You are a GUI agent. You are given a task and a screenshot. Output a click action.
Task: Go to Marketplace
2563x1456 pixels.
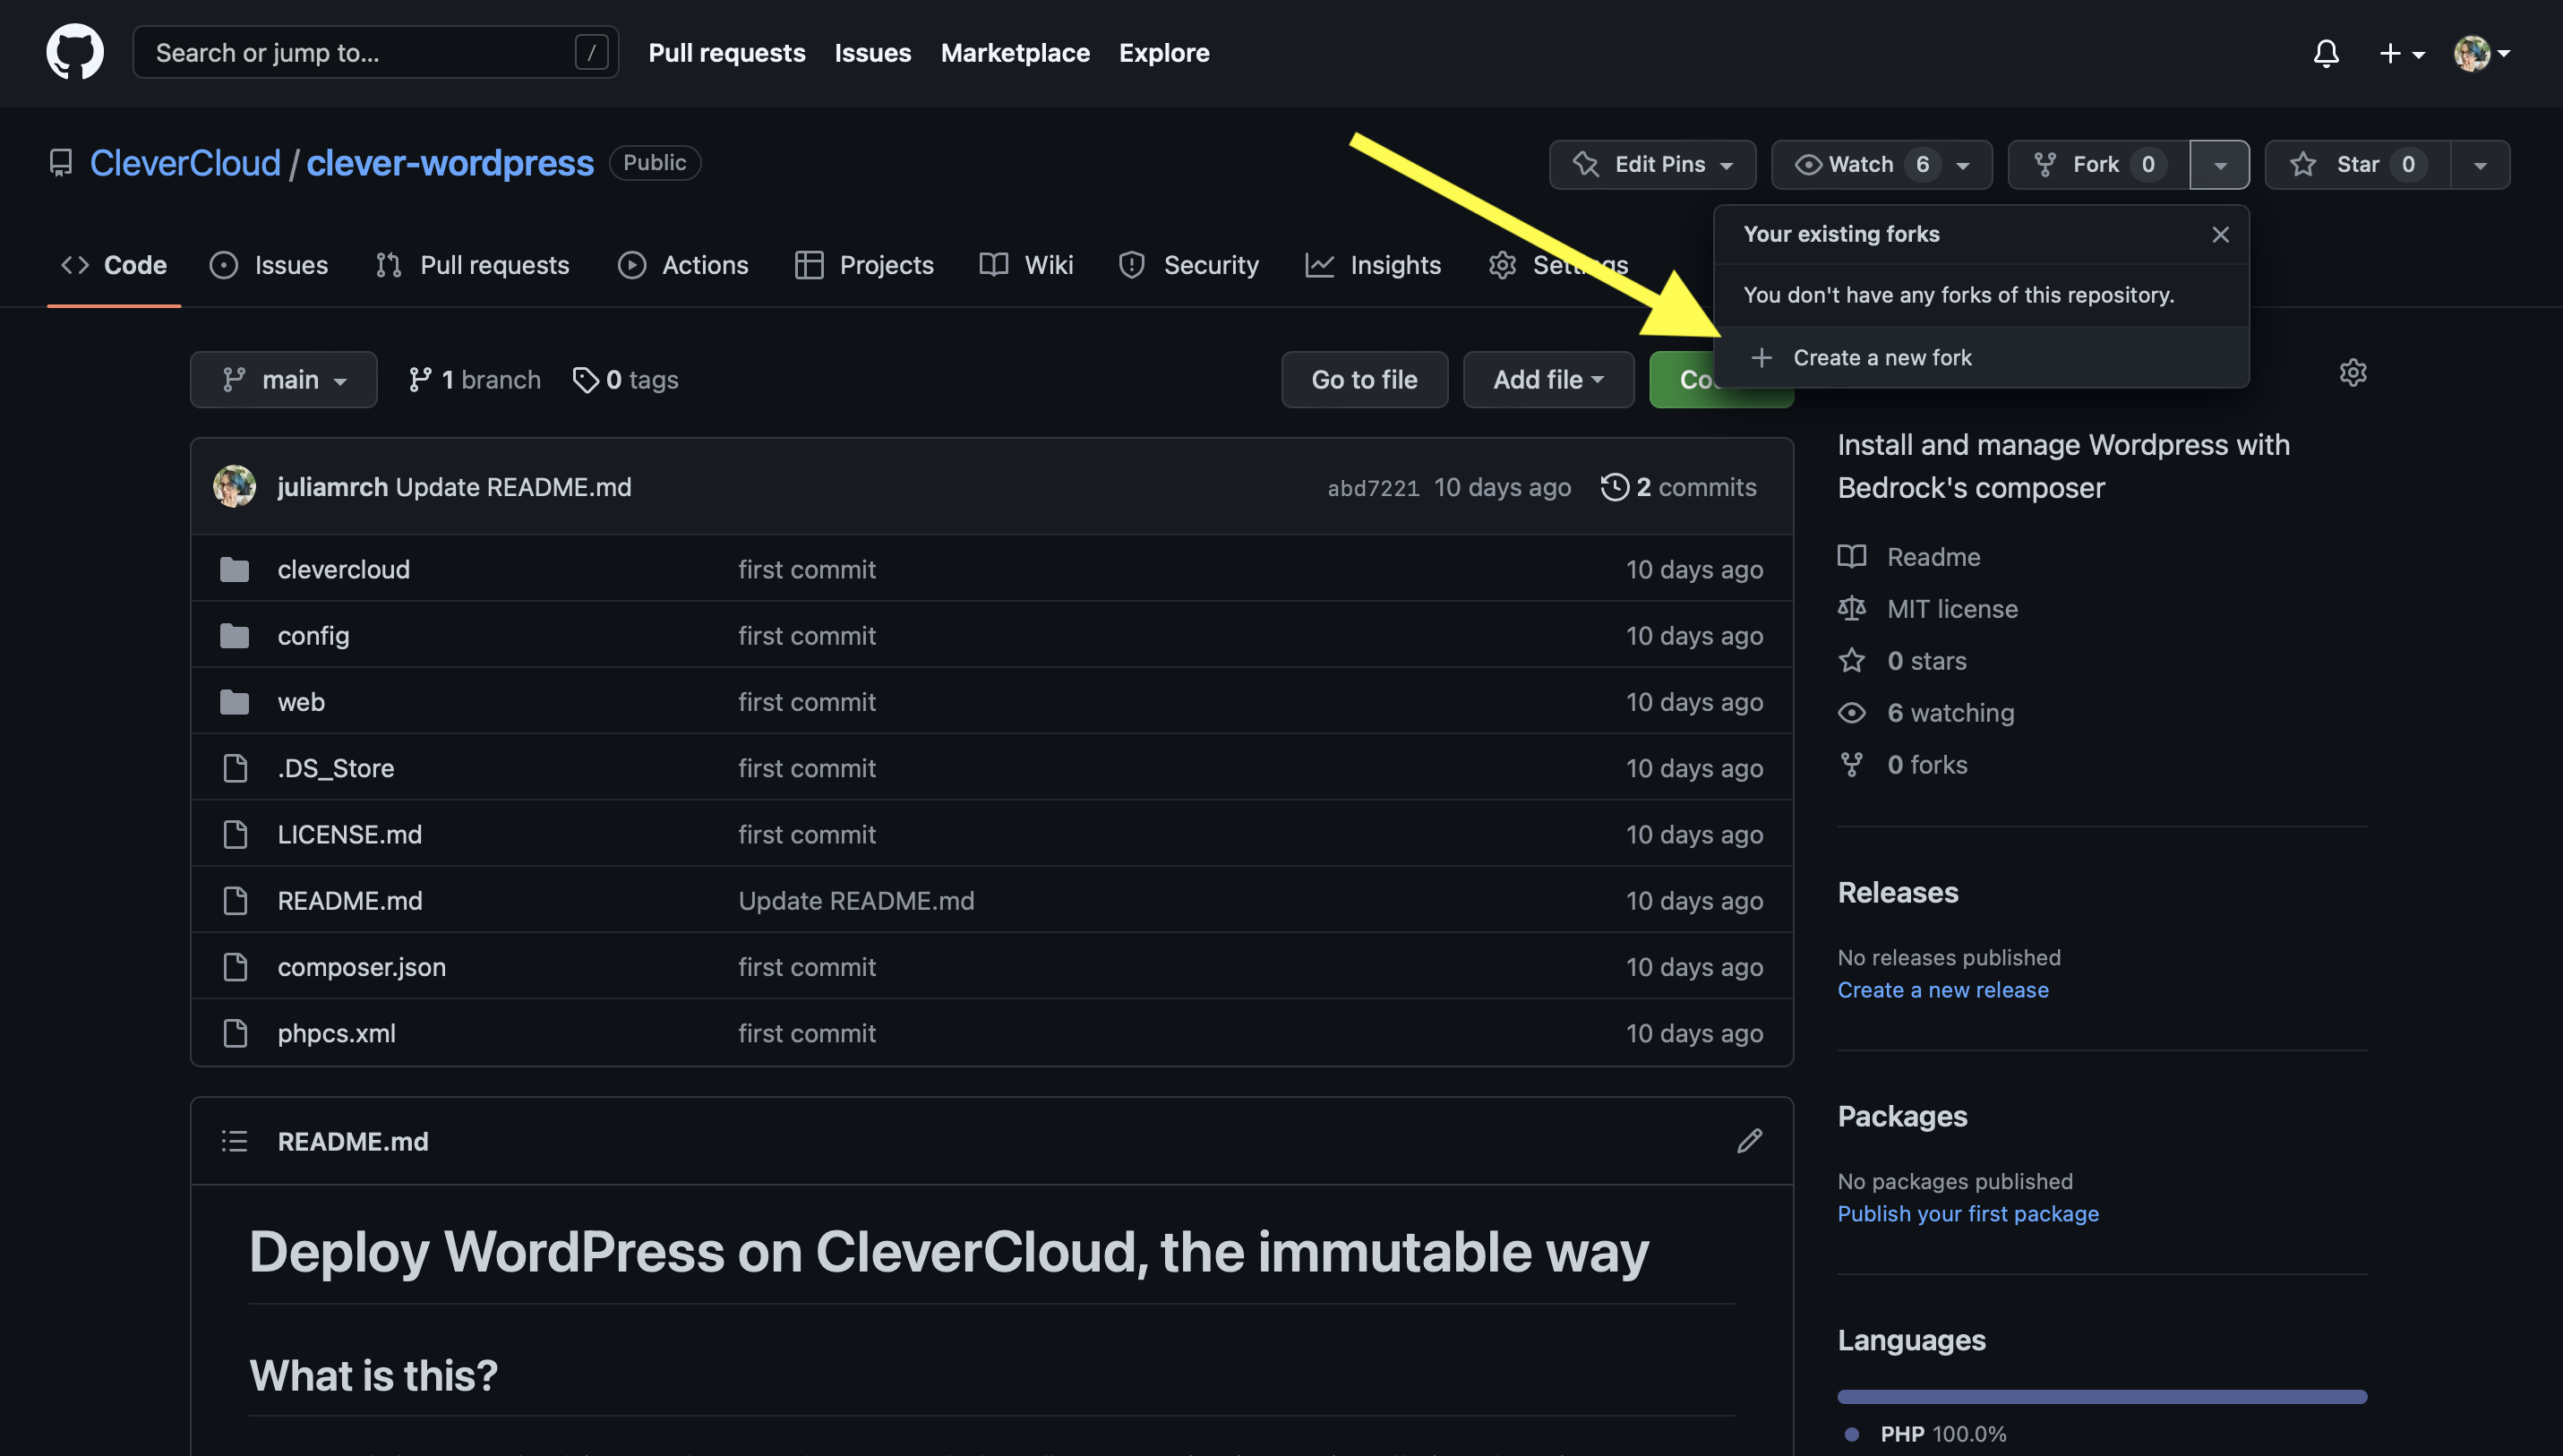pyautogui.click(x=1015, y=52)
